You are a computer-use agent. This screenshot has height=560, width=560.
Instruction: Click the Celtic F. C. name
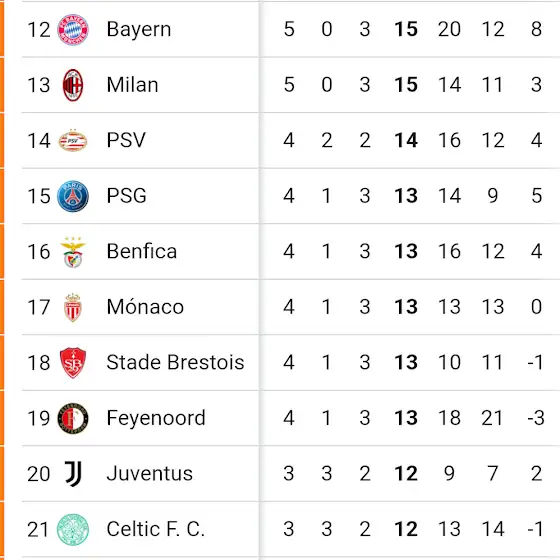pyautogui.click(x=156, y=529)
